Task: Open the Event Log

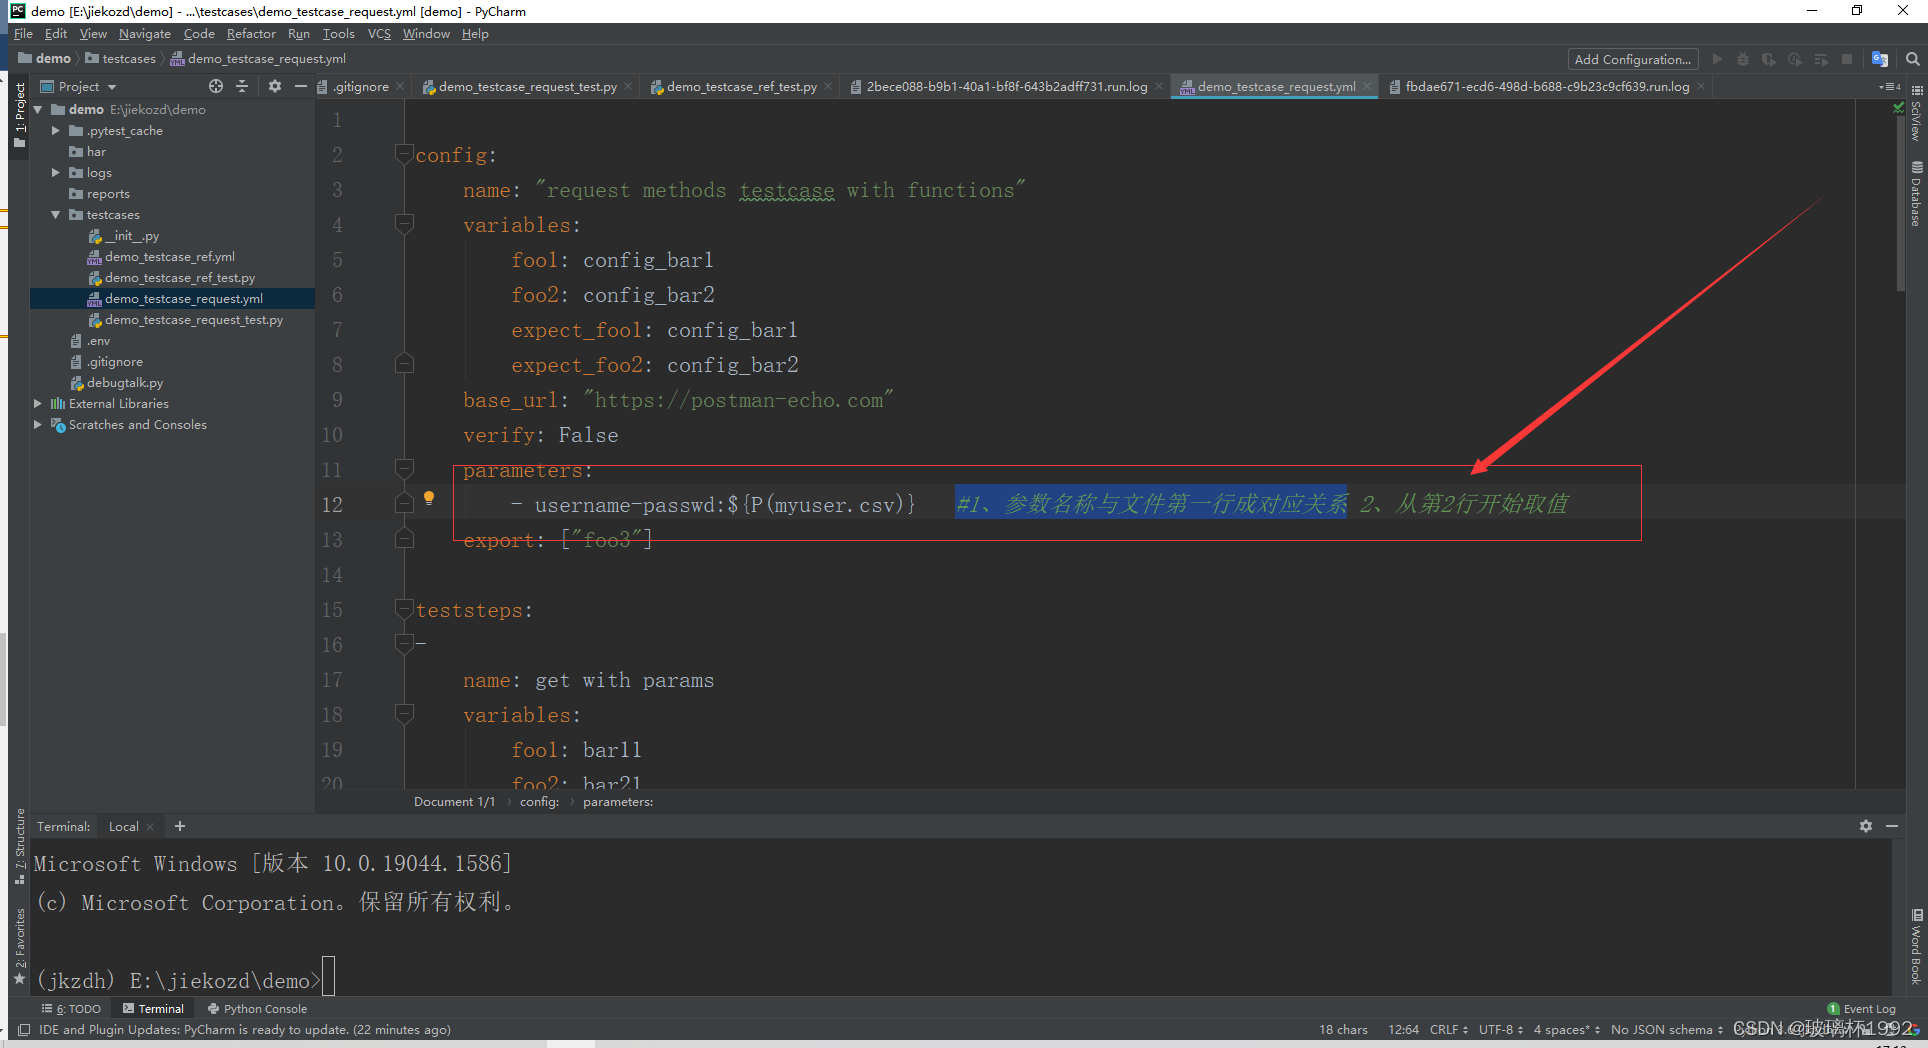Action: (x=1861, y=1009)
